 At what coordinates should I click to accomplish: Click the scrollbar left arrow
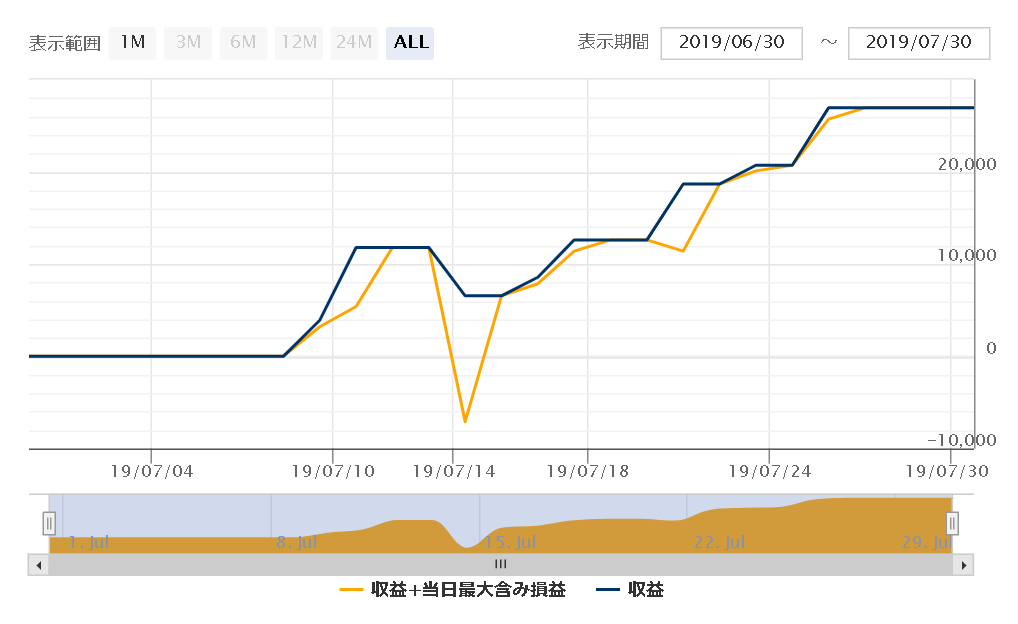[x=39, y=565]
